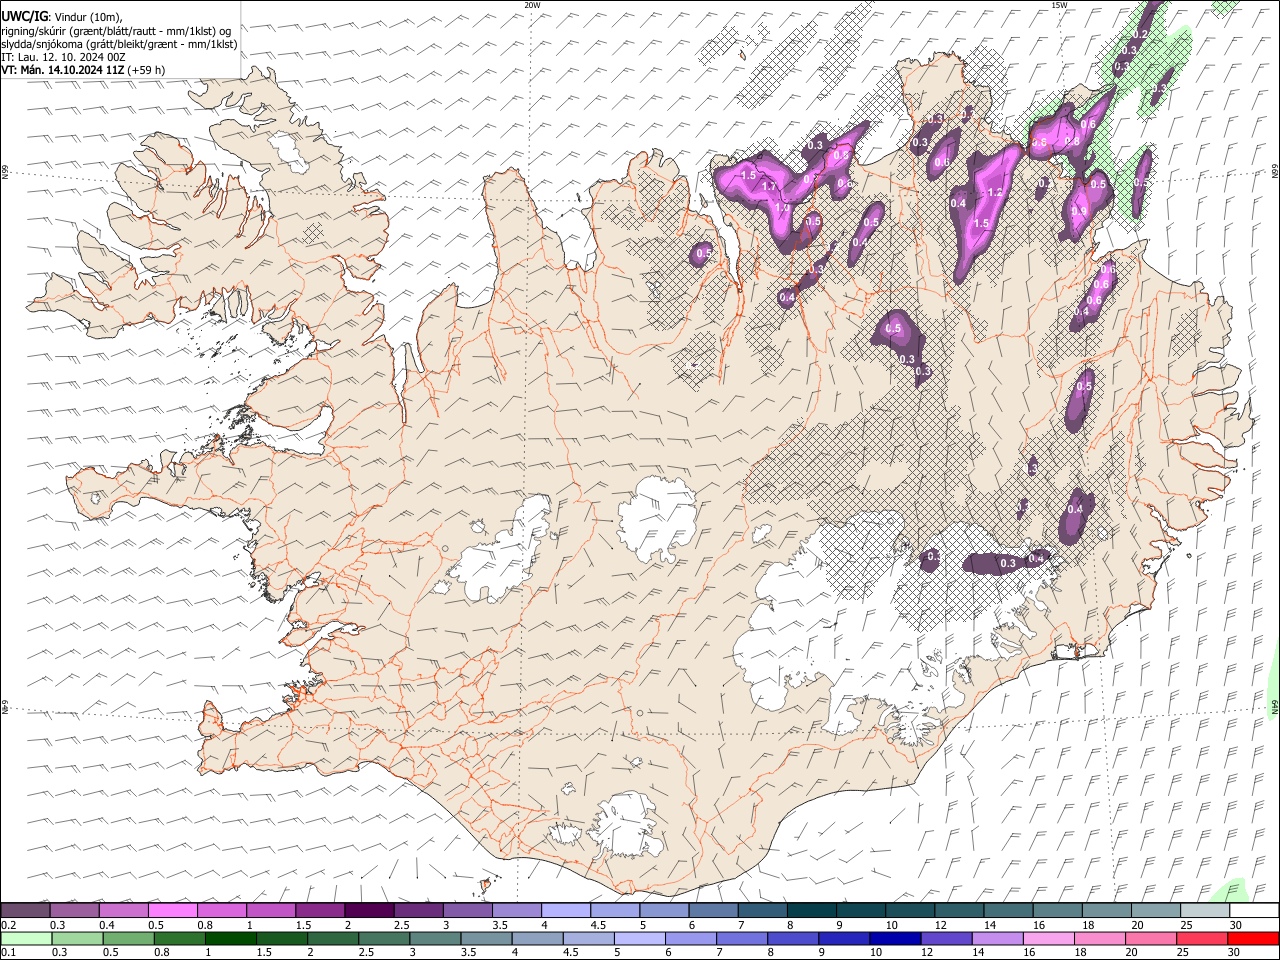
Task: Click the 'slydda/snjókoma (grátt/bleikt/grænt - mm/1klst)' line
Action: point(119,44)
